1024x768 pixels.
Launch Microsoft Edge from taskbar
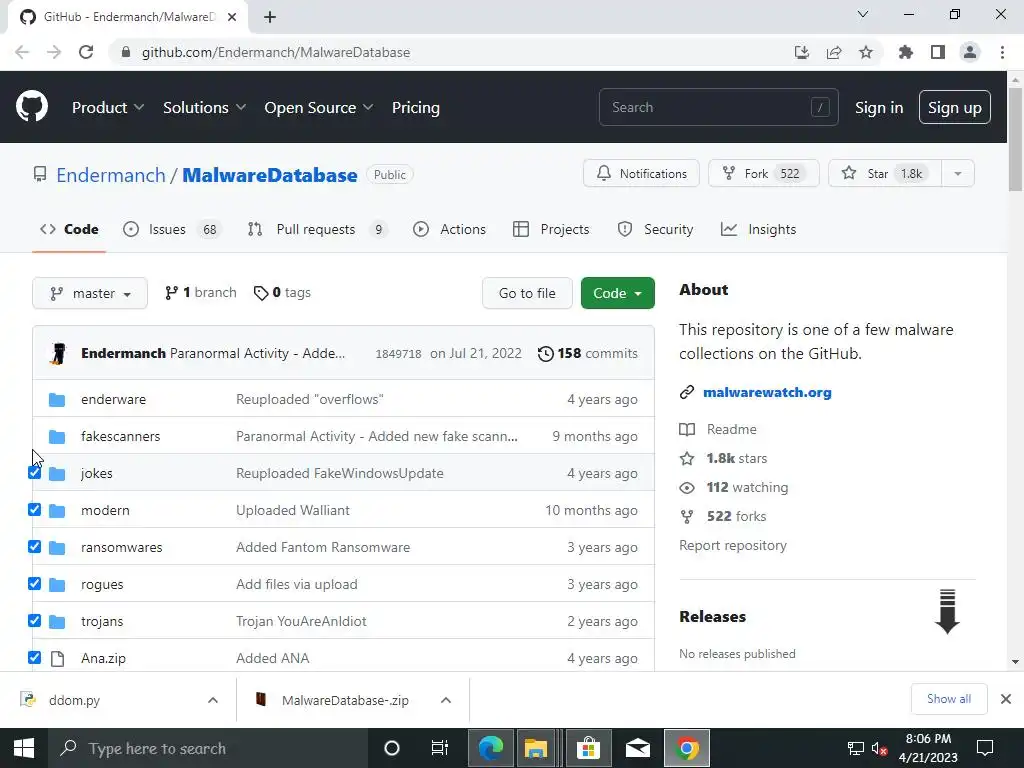491,748
